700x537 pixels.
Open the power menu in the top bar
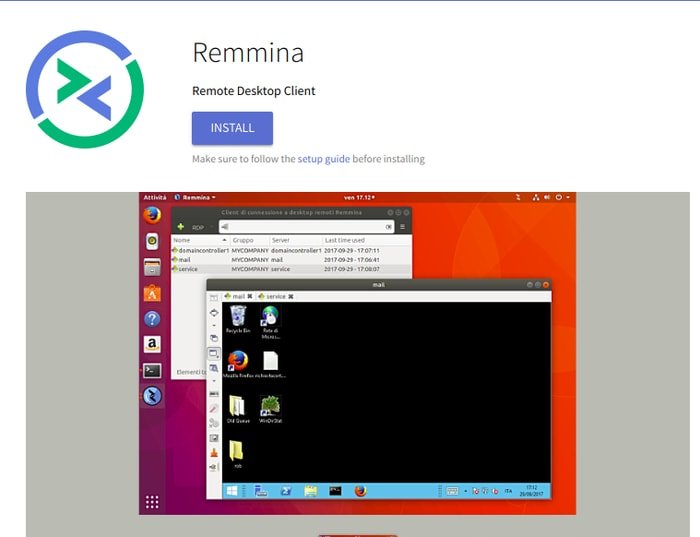click(562, 197)
